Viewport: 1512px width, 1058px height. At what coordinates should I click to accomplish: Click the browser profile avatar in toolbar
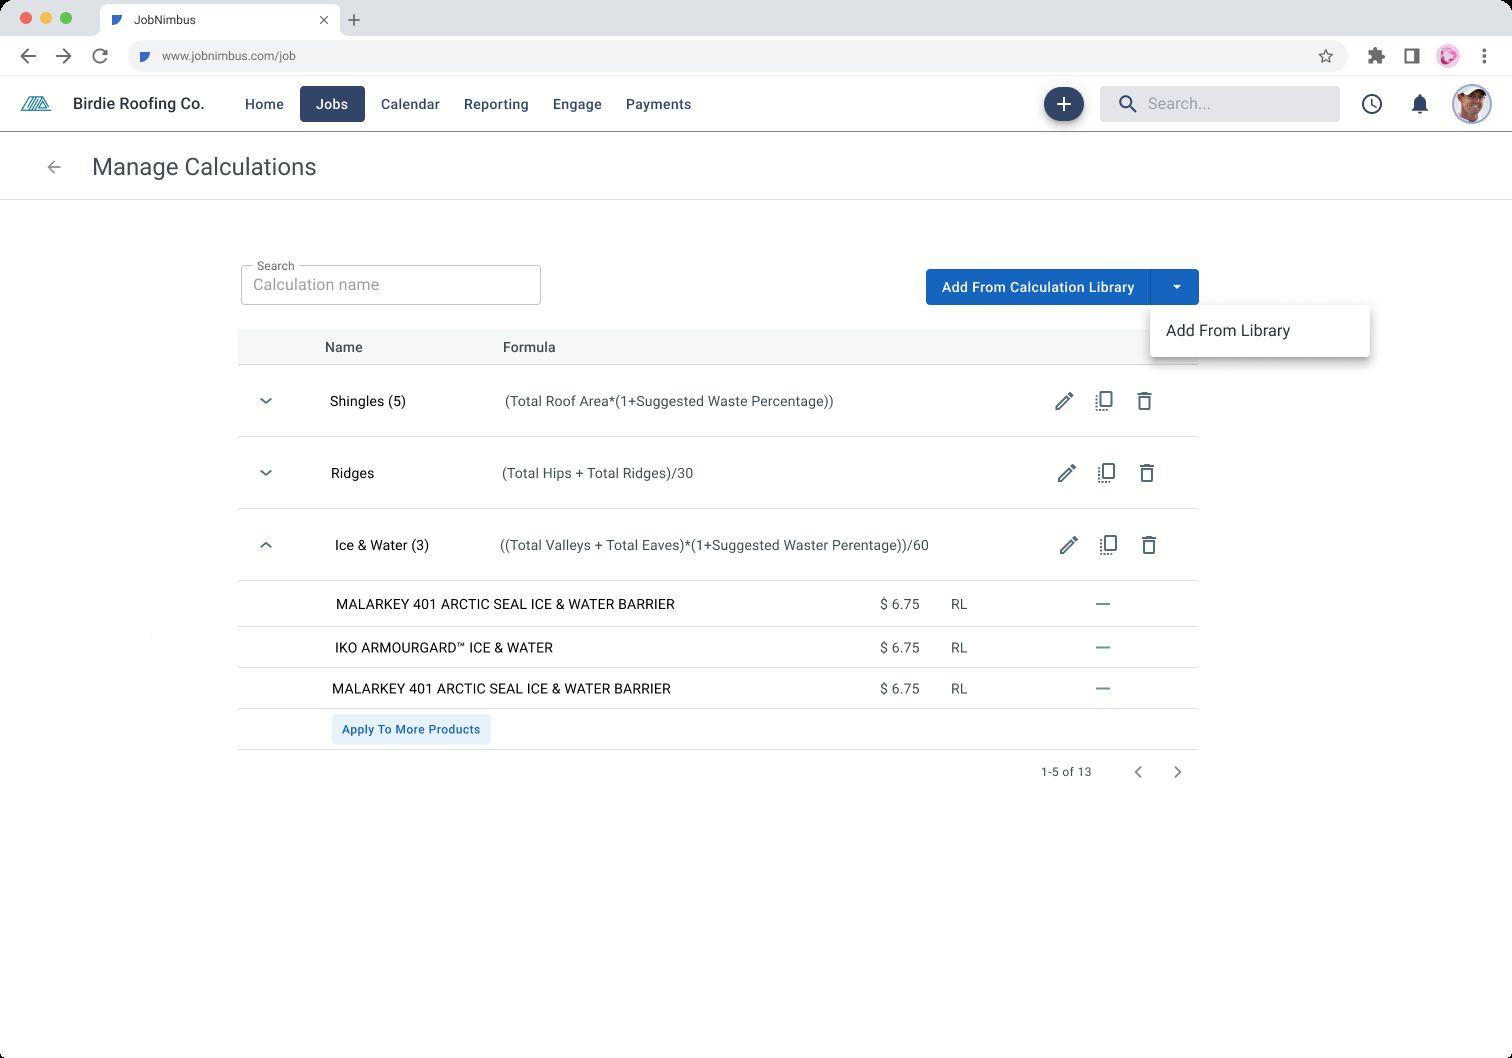click(x=1448, y=56)
